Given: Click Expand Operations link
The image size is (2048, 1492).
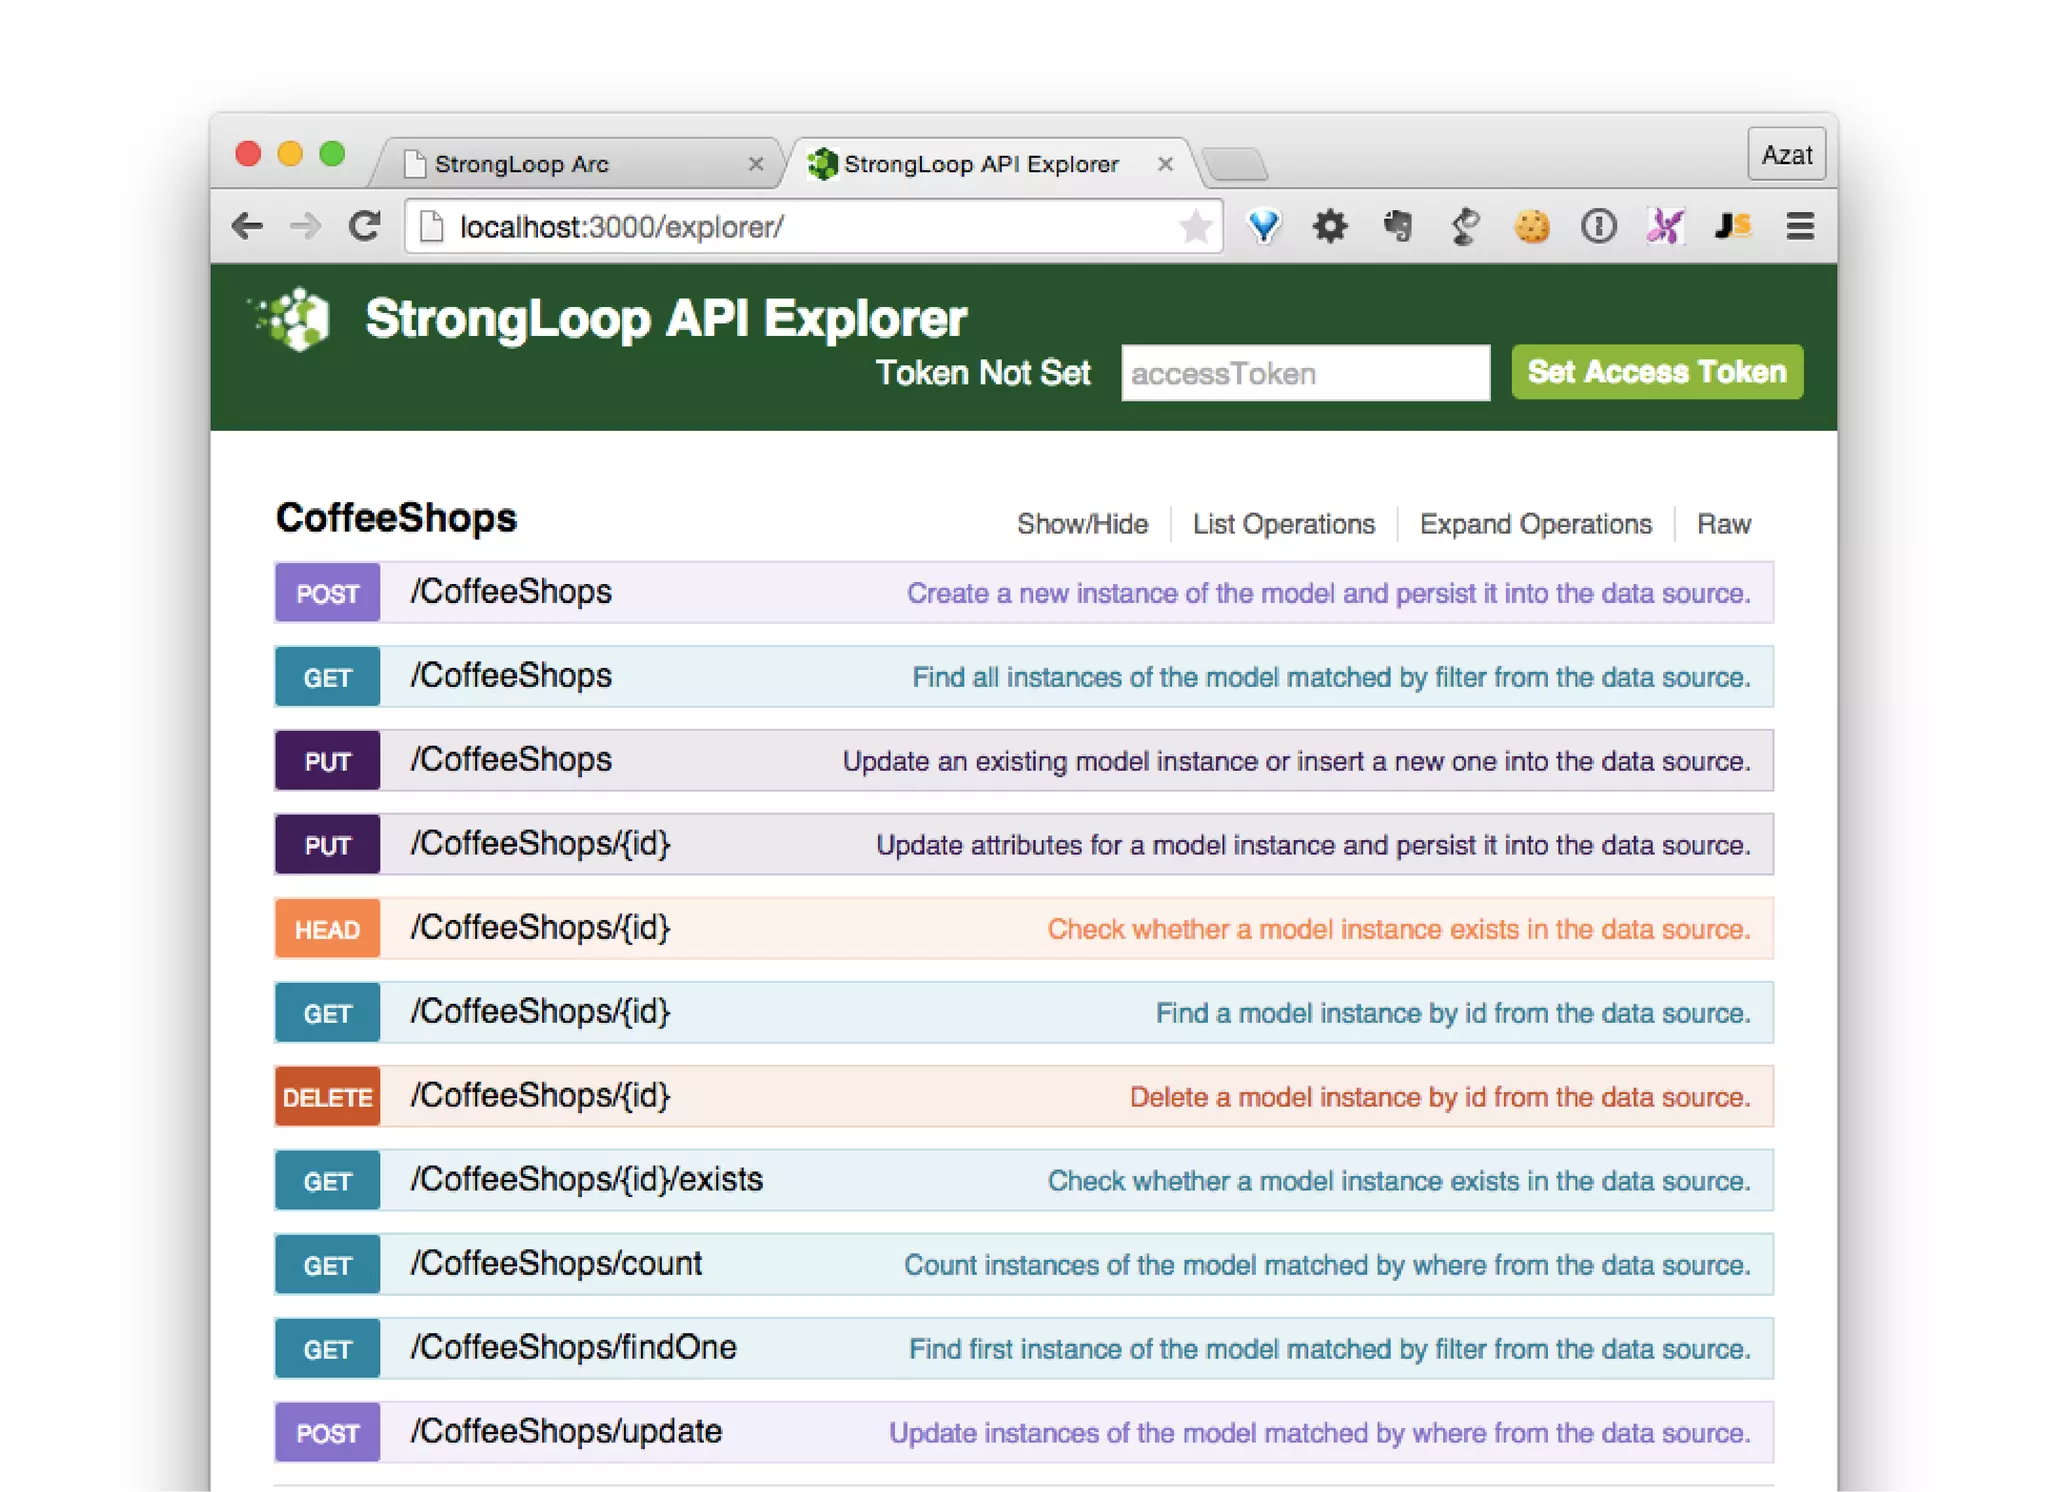Looking at the screenshot, I should click(x=1535, y=524).
